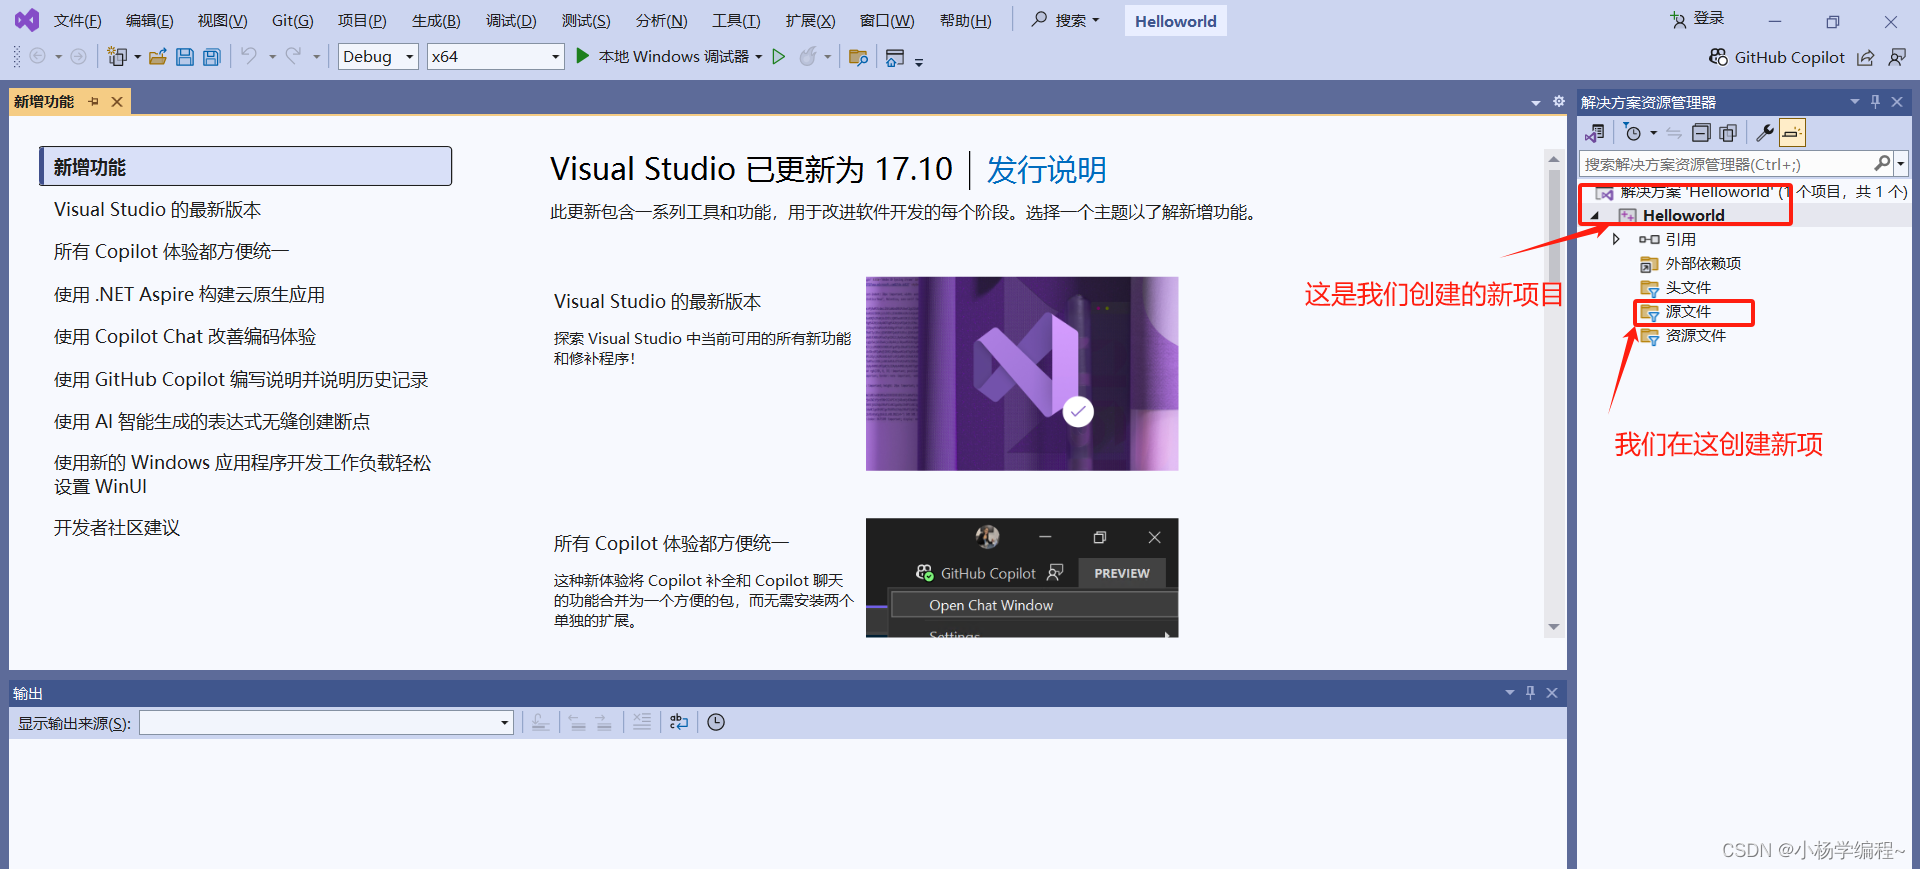Click the clock timestamp icon in Output toolbar
The height and width of the screenshot is (869, 1920).
(716, 722)
